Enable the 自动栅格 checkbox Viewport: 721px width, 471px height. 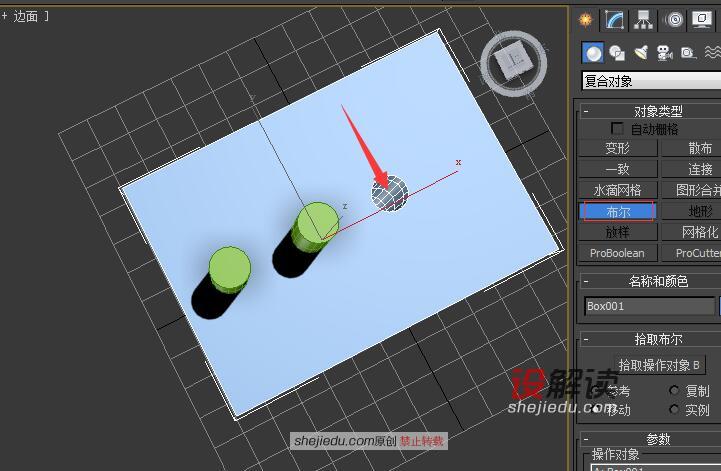pos(617,128)
